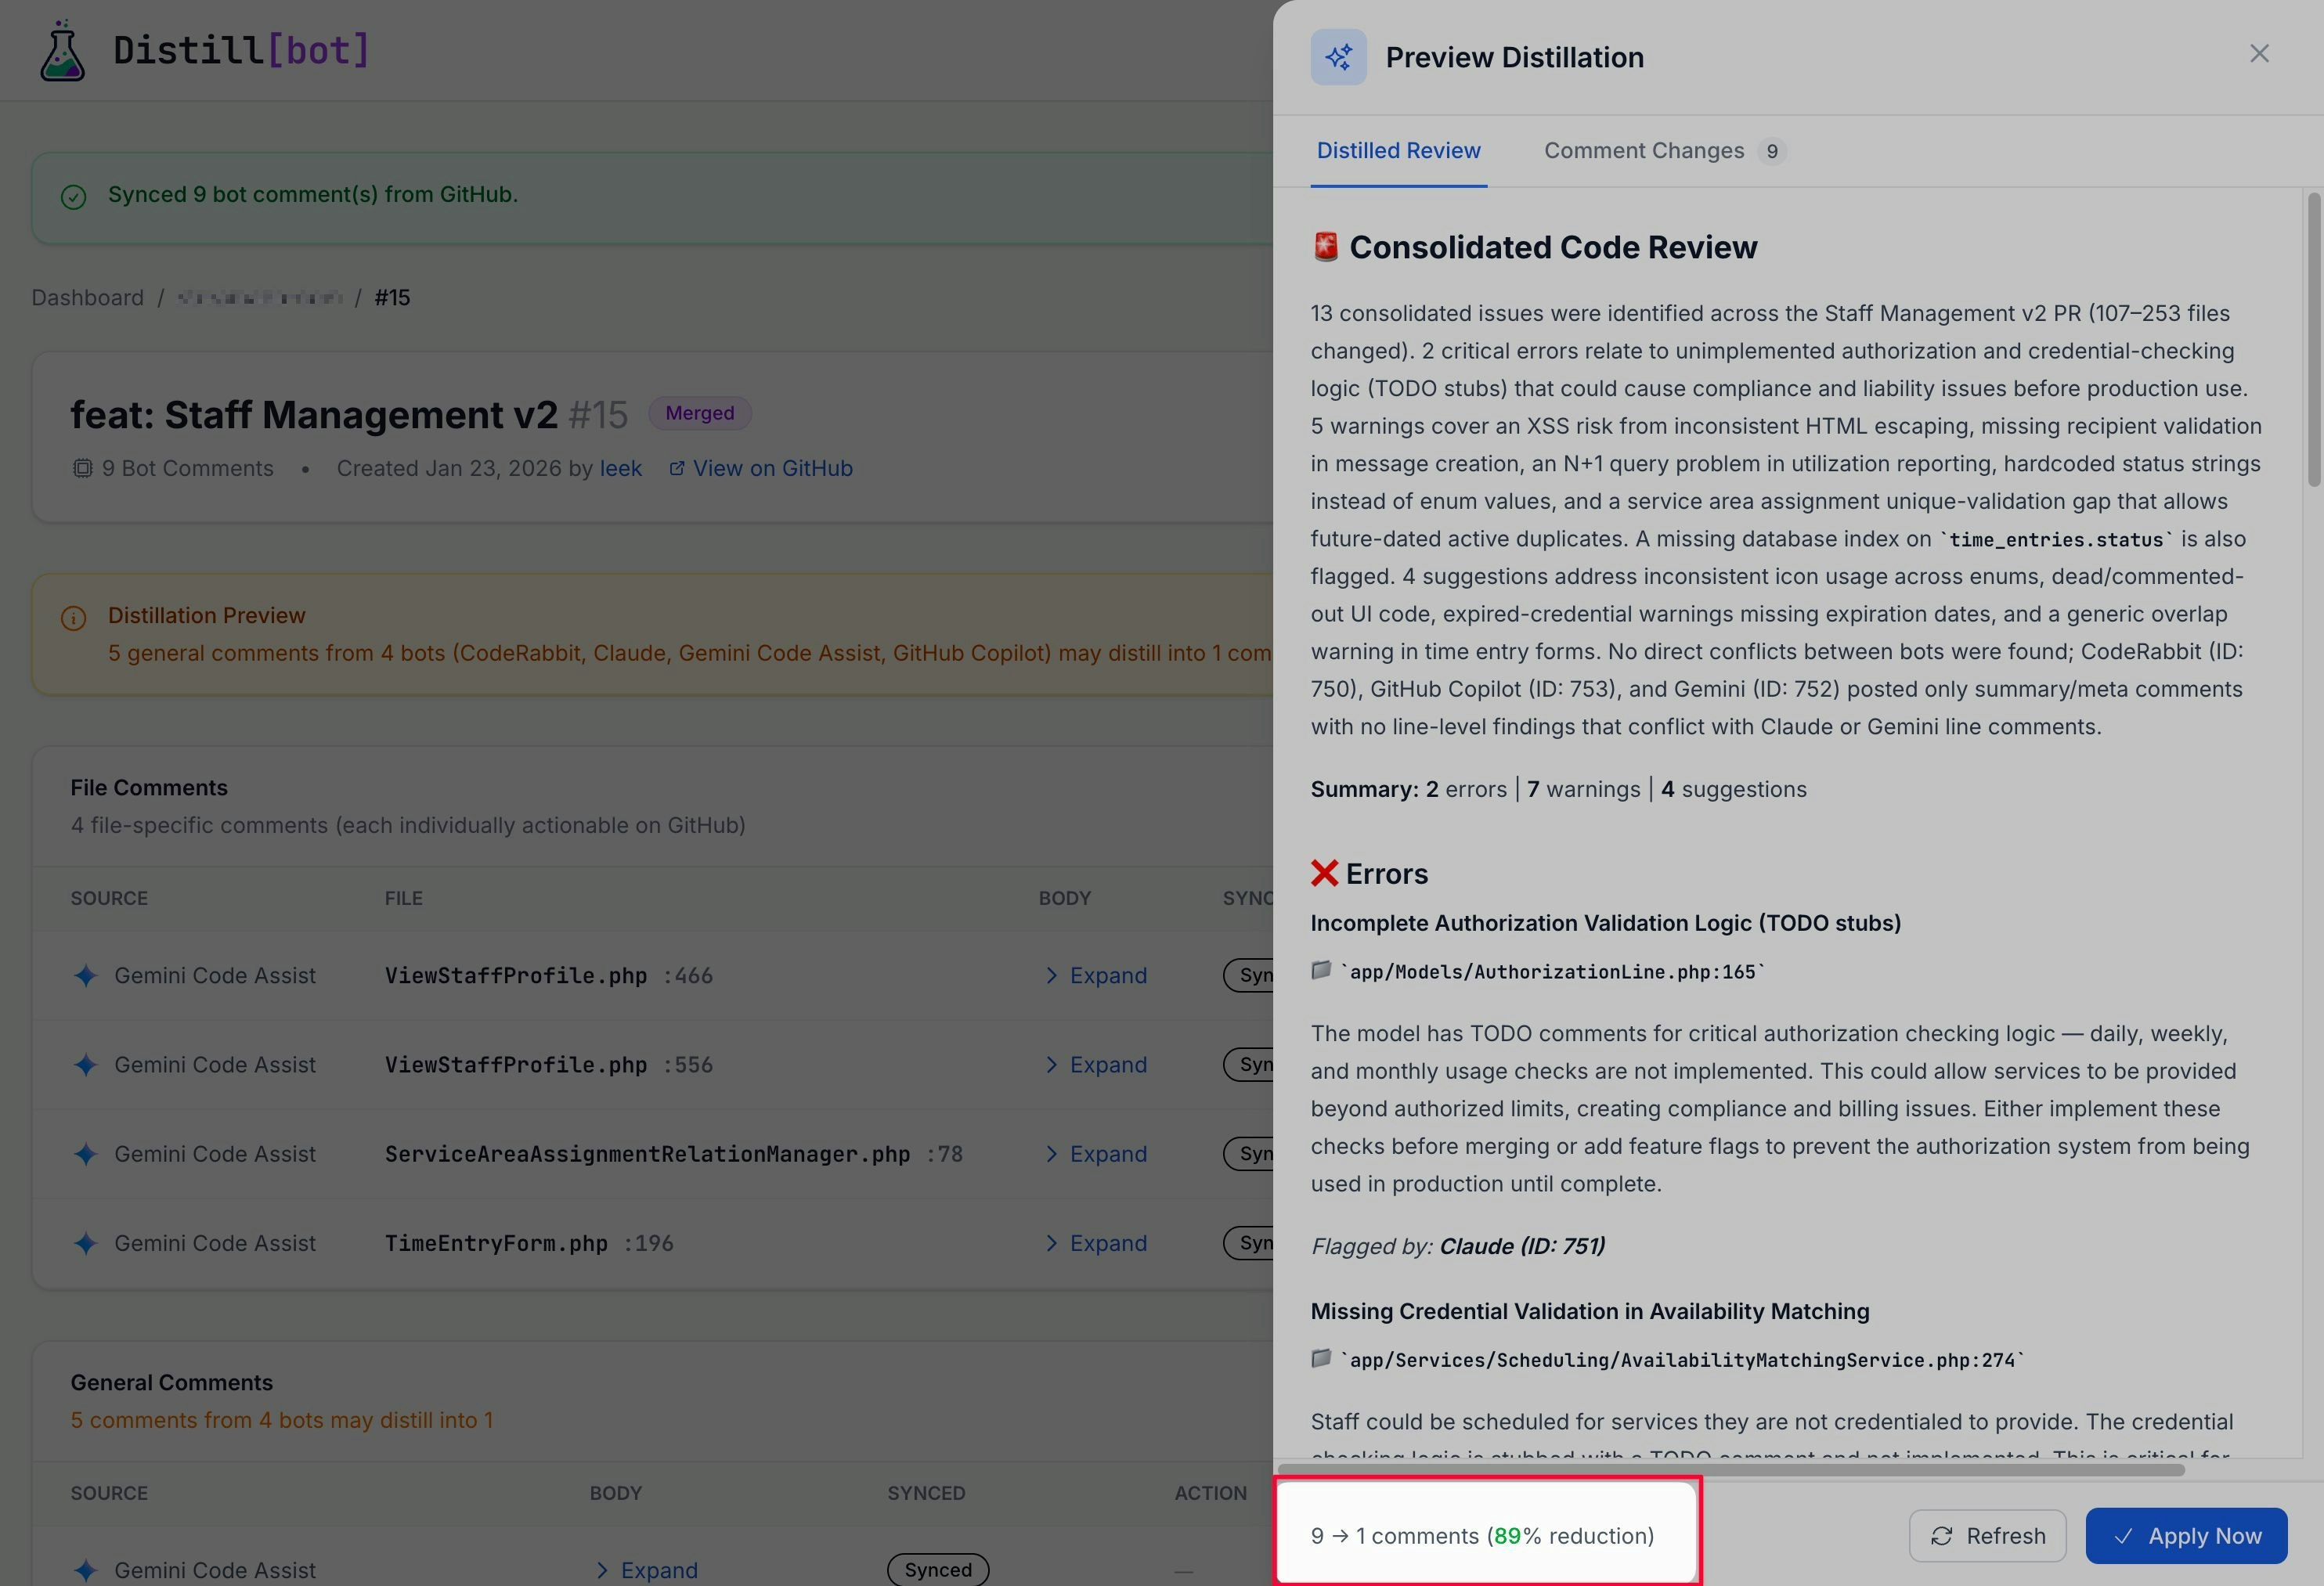Expand the body of the ViewStaffProfile.php :556 comment
This screenshot has width=2324, height=1586.
(x=1096, y=1065)
